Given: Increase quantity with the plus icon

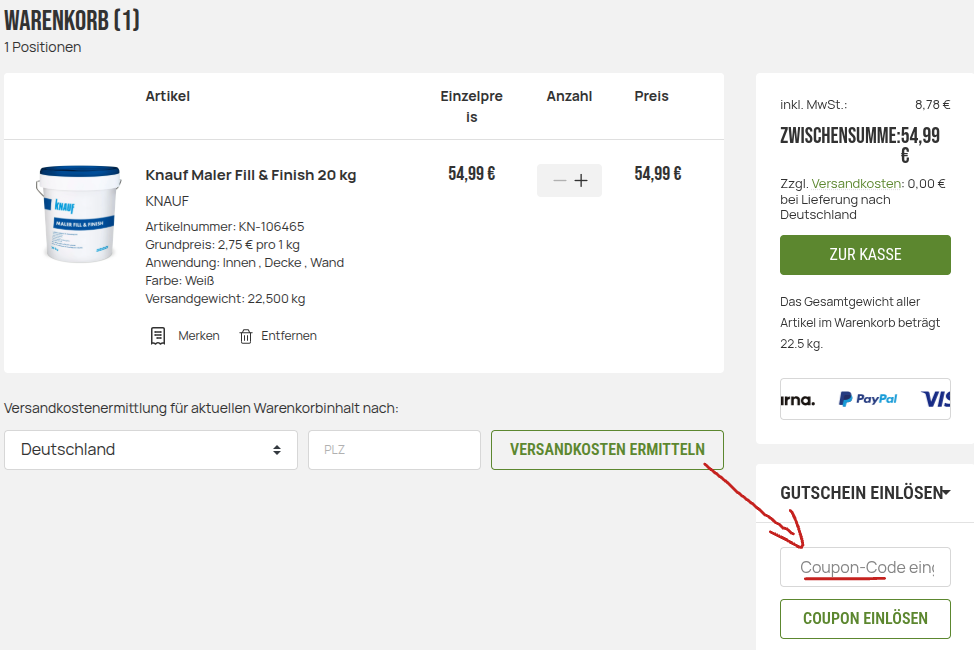Looking at the screenshot, I should click(581, 181).
